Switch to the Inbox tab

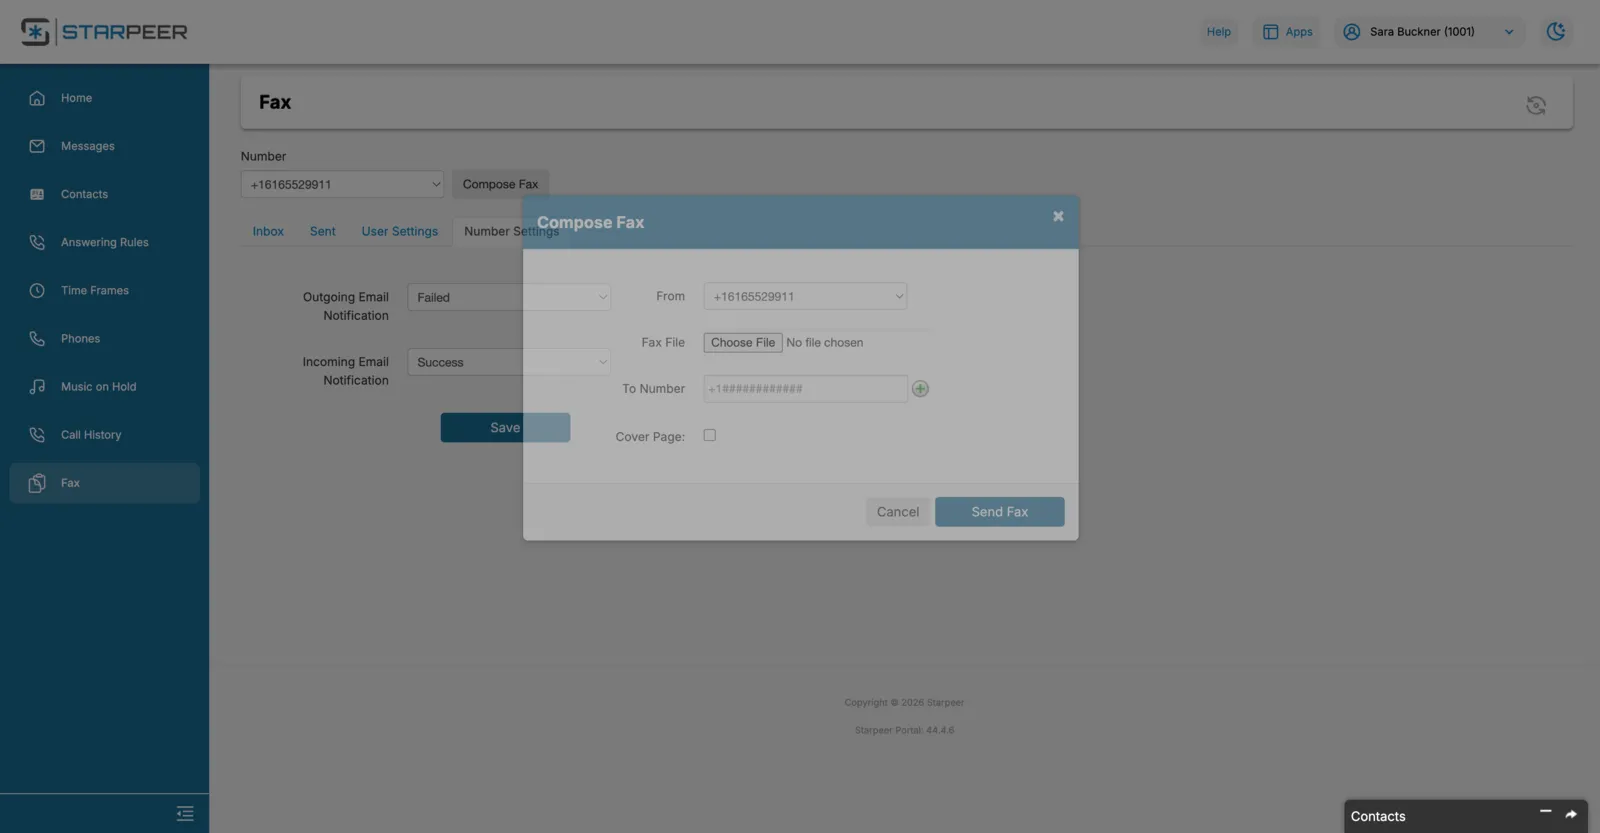pos(268,231)
